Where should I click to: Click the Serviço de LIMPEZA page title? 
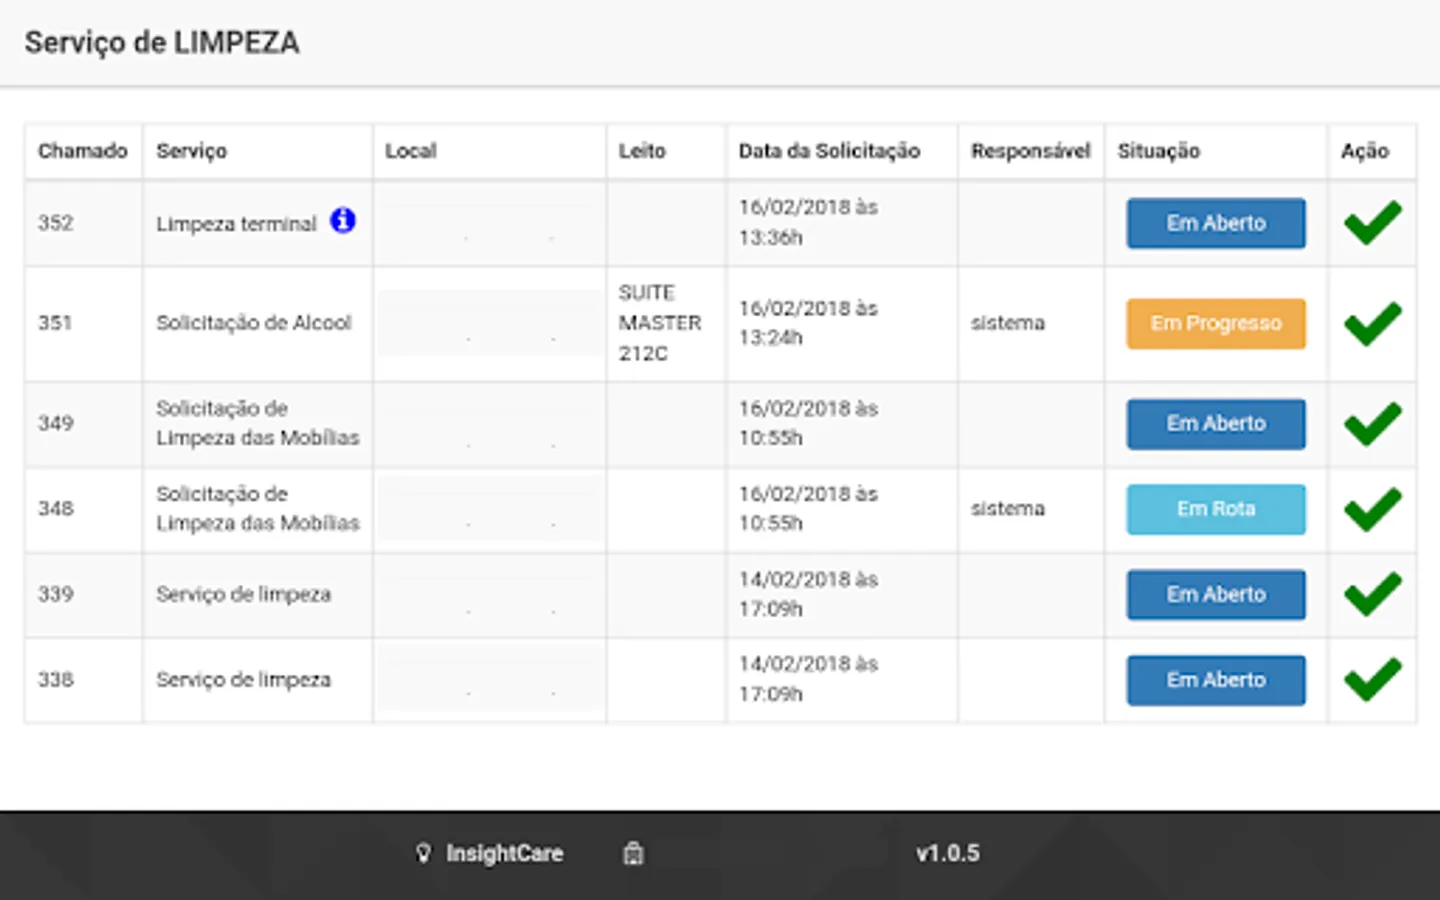(x=162, y=43)
